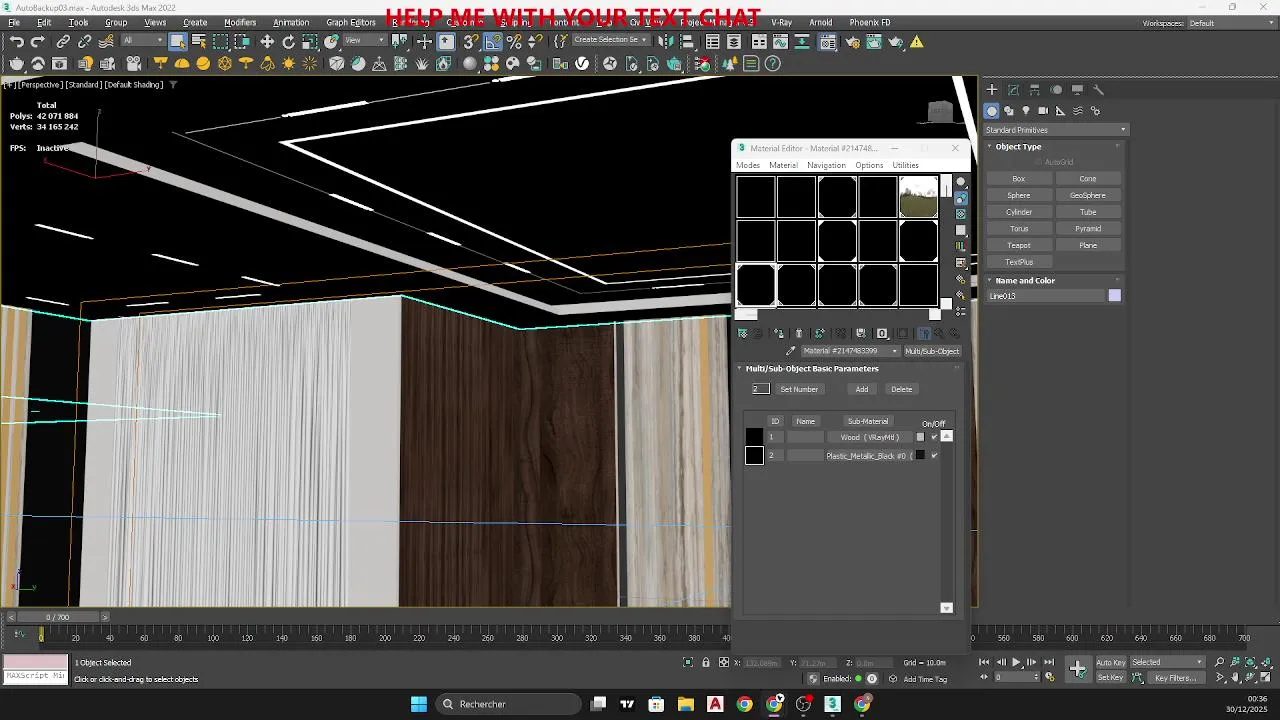Viewport: 1280px width, 720px height.
Task: Click the object color swatch beside Line013
Action: [x=1114, y=296]
